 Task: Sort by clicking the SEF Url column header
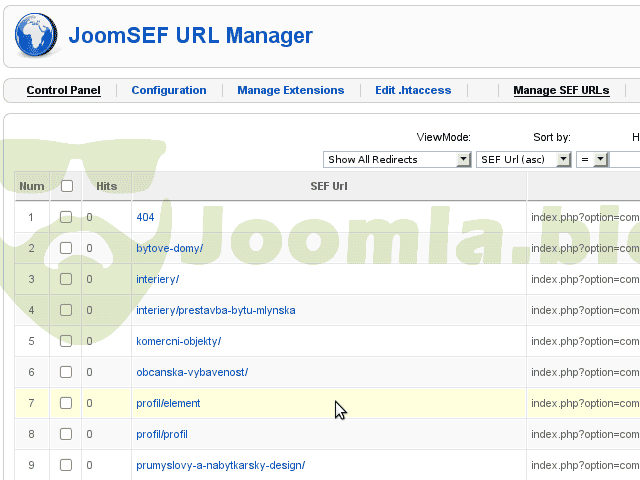(x=328, y=186)
